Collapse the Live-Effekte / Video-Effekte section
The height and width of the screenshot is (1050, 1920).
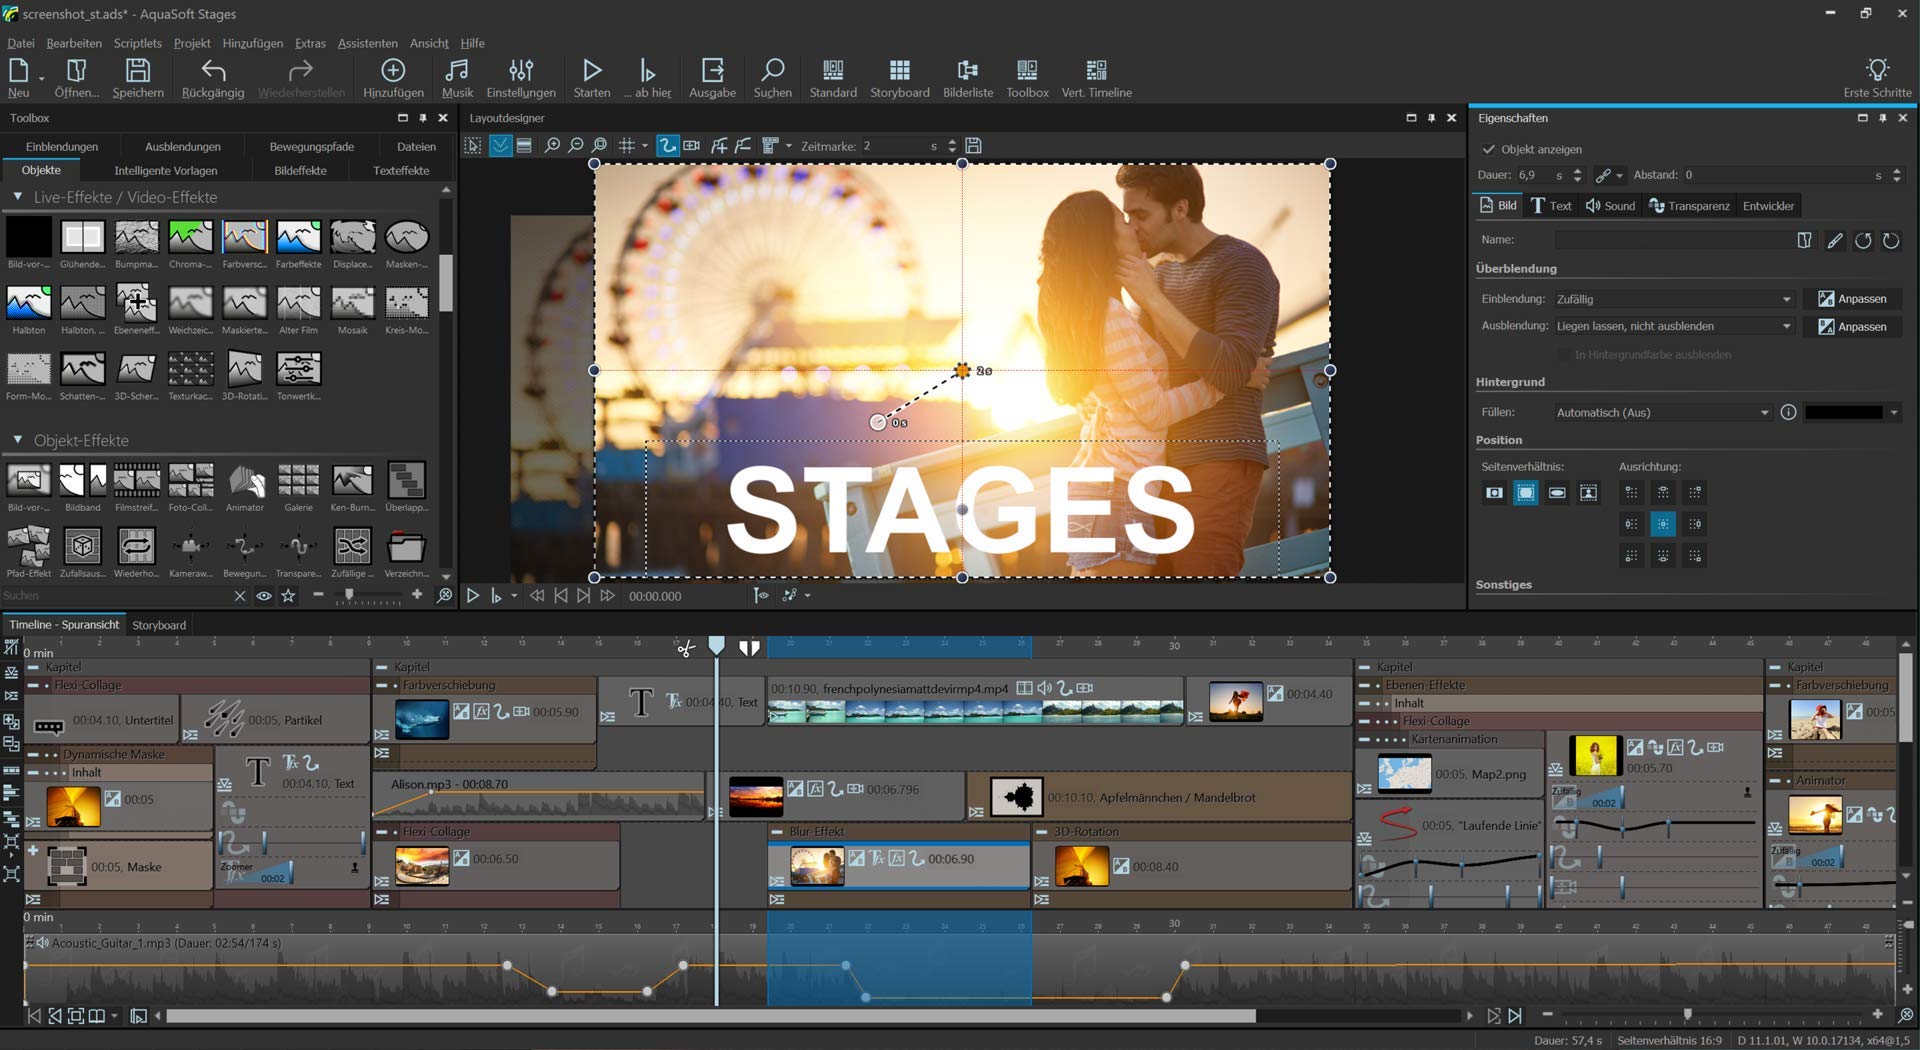[x=18, y=197]
